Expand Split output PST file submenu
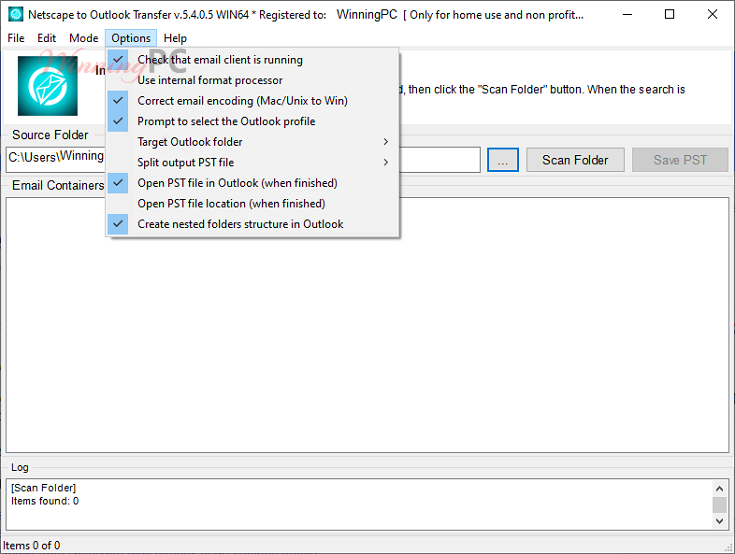Image resolution: width=735 pixels, height=554 pixels. tap(253, 163)
